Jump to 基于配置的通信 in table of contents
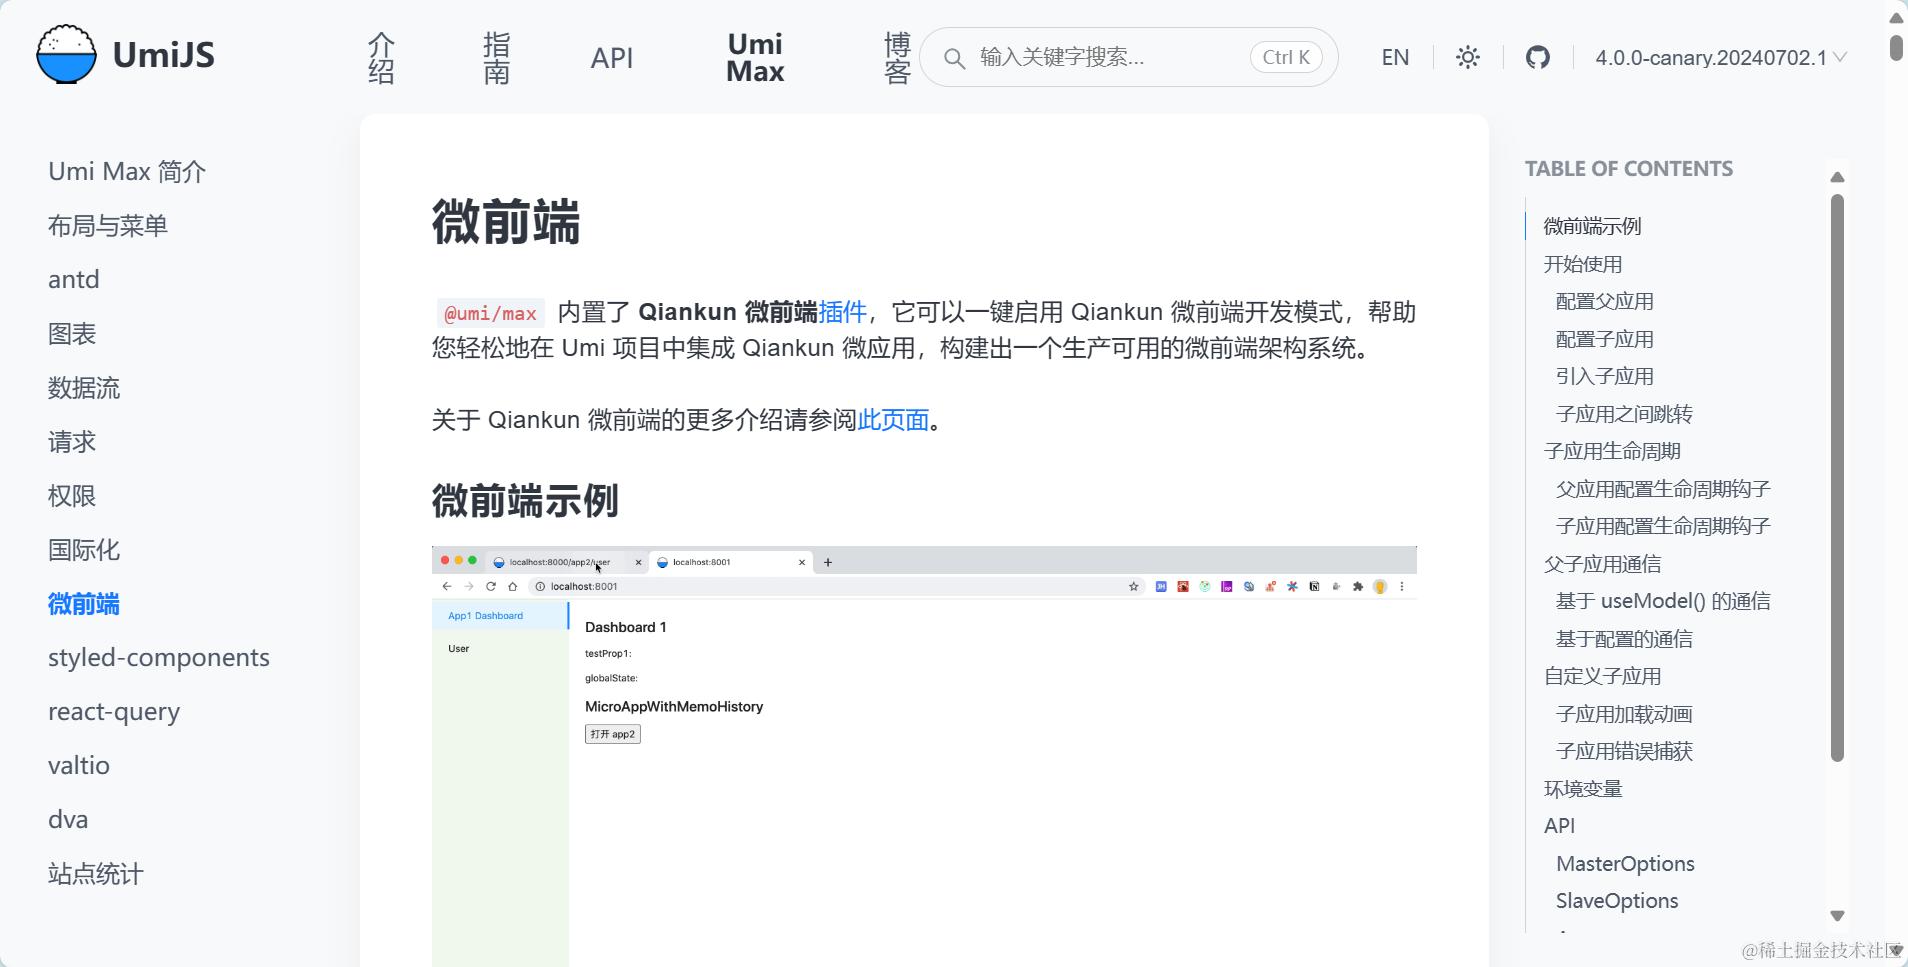The height and width of the screenshot is (967, 1908). 1624,639
